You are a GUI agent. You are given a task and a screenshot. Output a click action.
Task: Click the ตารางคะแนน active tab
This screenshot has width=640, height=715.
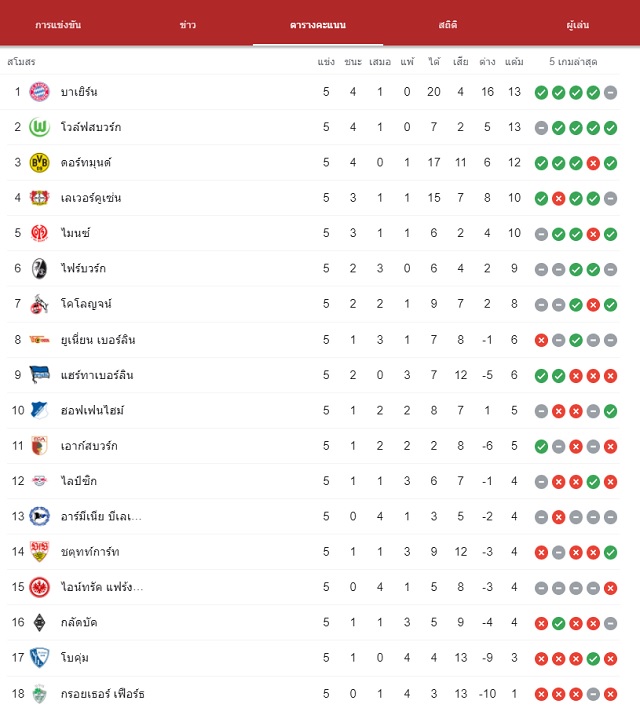tap(318, 25)
